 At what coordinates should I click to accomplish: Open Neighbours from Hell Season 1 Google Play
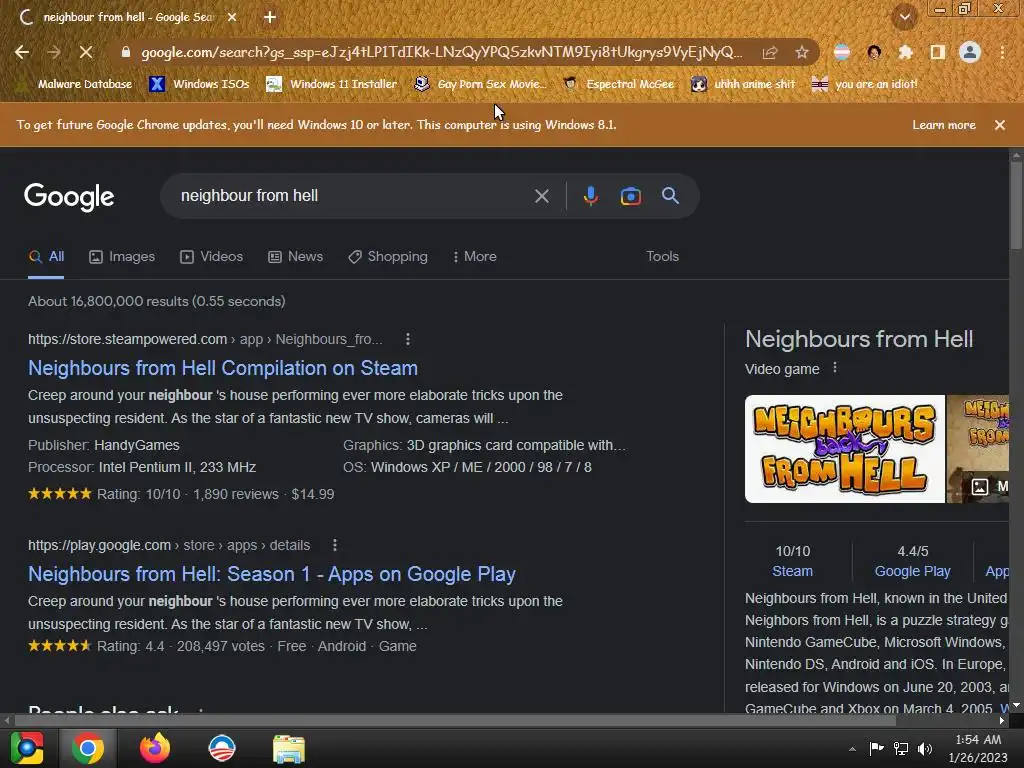[272, 574]
